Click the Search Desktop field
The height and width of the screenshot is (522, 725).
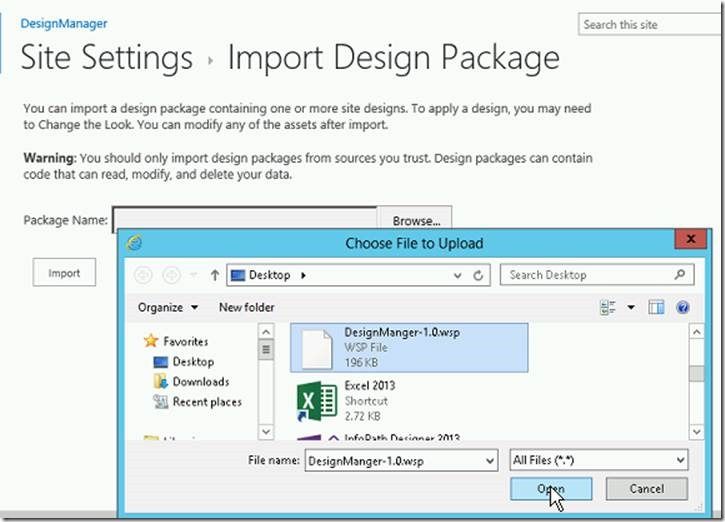click(597, 275)
